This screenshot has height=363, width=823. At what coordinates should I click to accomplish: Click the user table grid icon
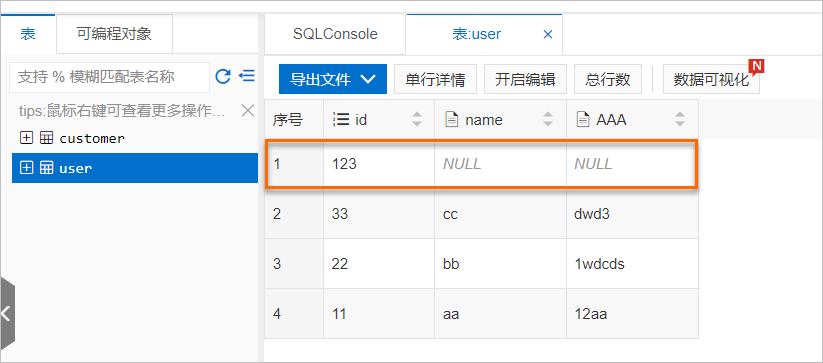coord(47,168)
